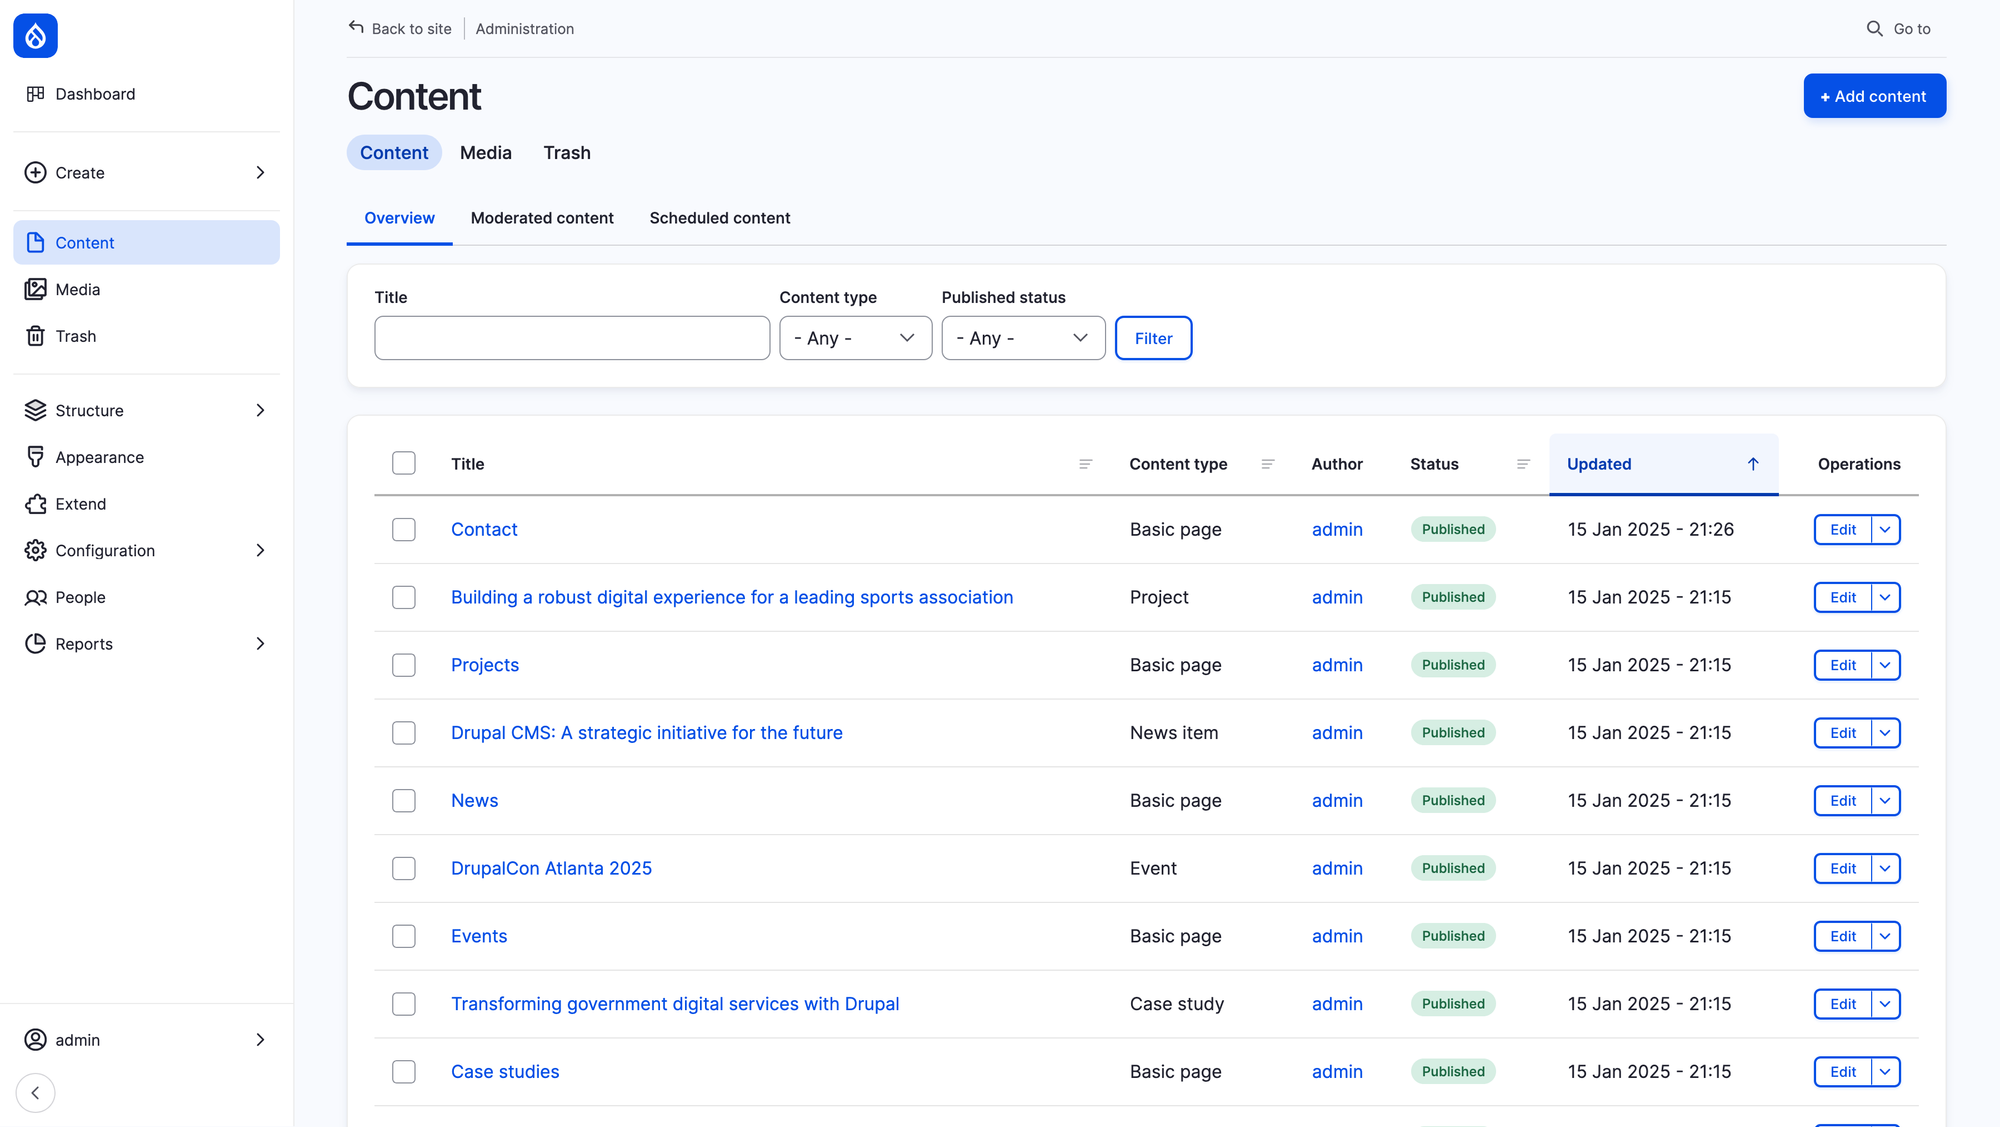Tick checkbox for DrupalCon Atlanta 2025
Screen dimensions: 2000x1127
click(404, 869)
